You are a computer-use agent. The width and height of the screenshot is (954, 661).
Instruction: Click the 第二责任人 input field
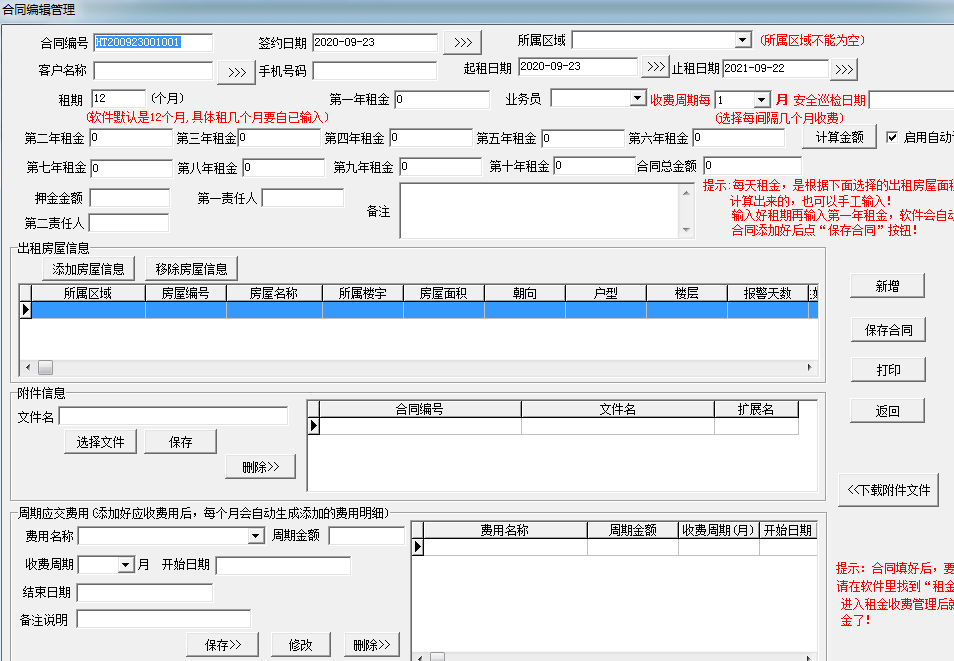[129, 223]
